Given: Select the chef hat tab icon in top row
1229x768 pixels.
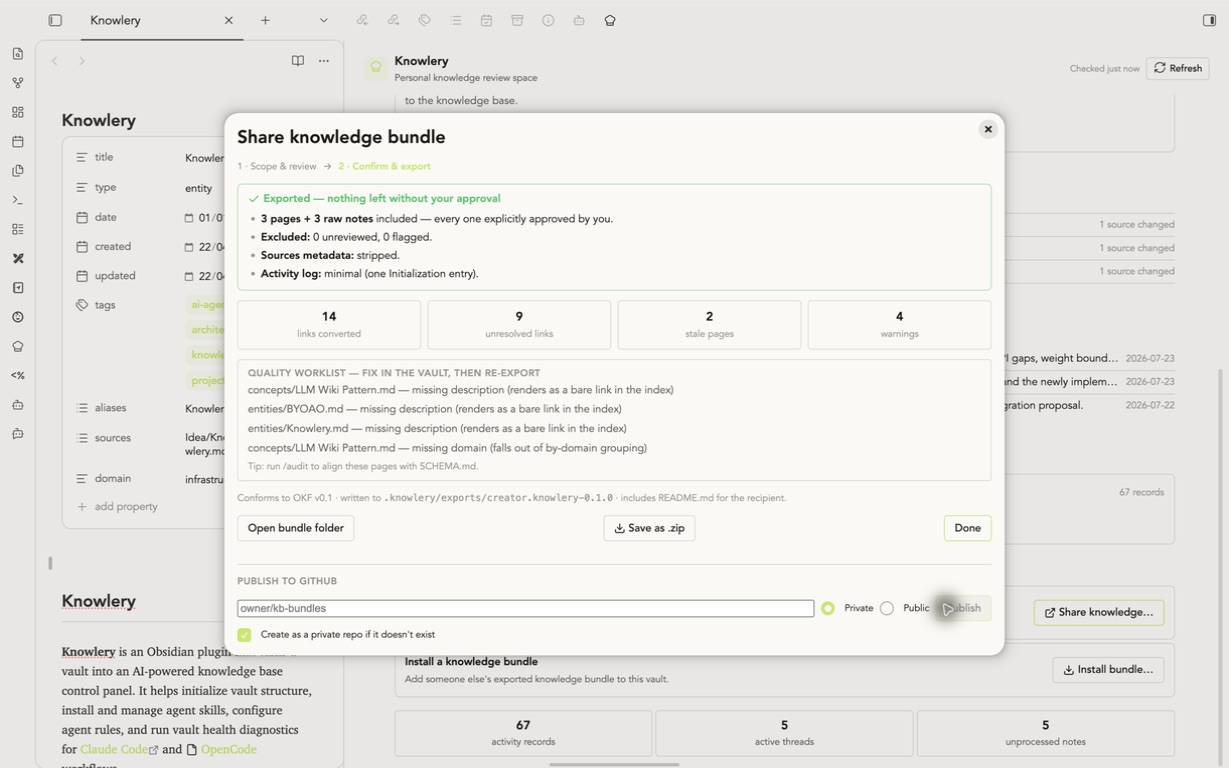Looking at the screenshot, I should click(610, 20).
